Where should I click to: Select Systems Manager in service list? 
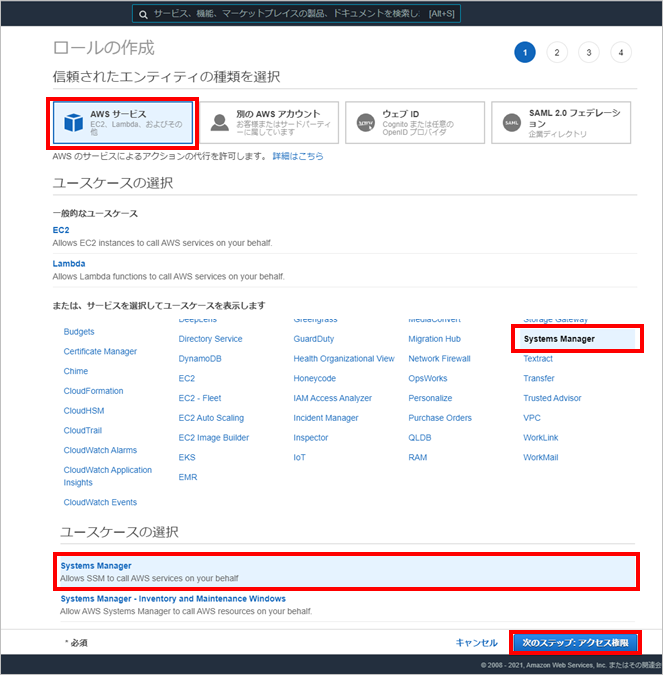[x=577, y=339]
